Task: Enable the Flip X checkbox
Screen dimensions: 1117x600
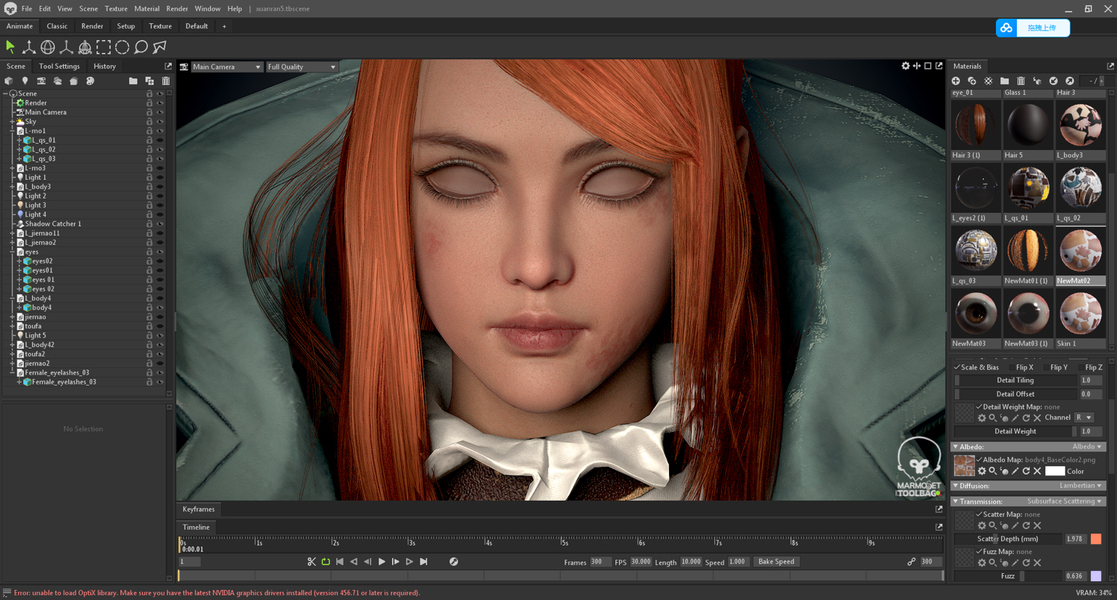Action: click(1012, 367)
